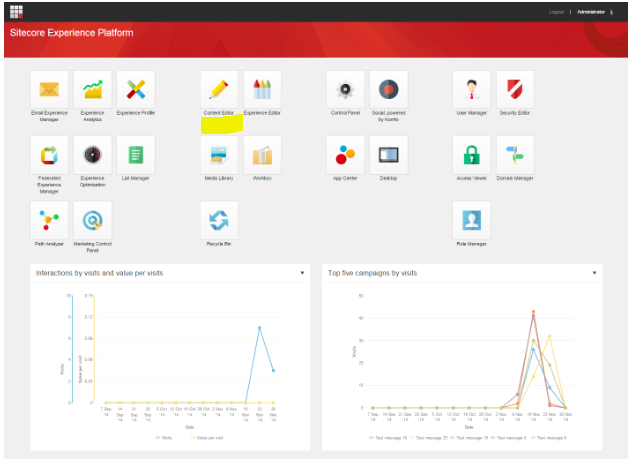Open the Content Editor pencil icon

pyautogui.click(x=219, y=89)
